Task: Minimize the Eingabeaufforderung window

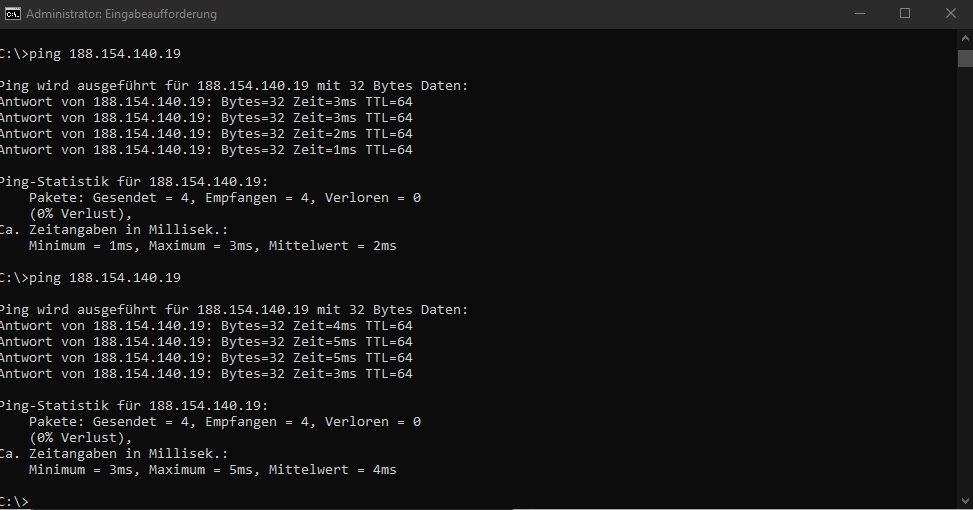Action: (x=859, y=14)
